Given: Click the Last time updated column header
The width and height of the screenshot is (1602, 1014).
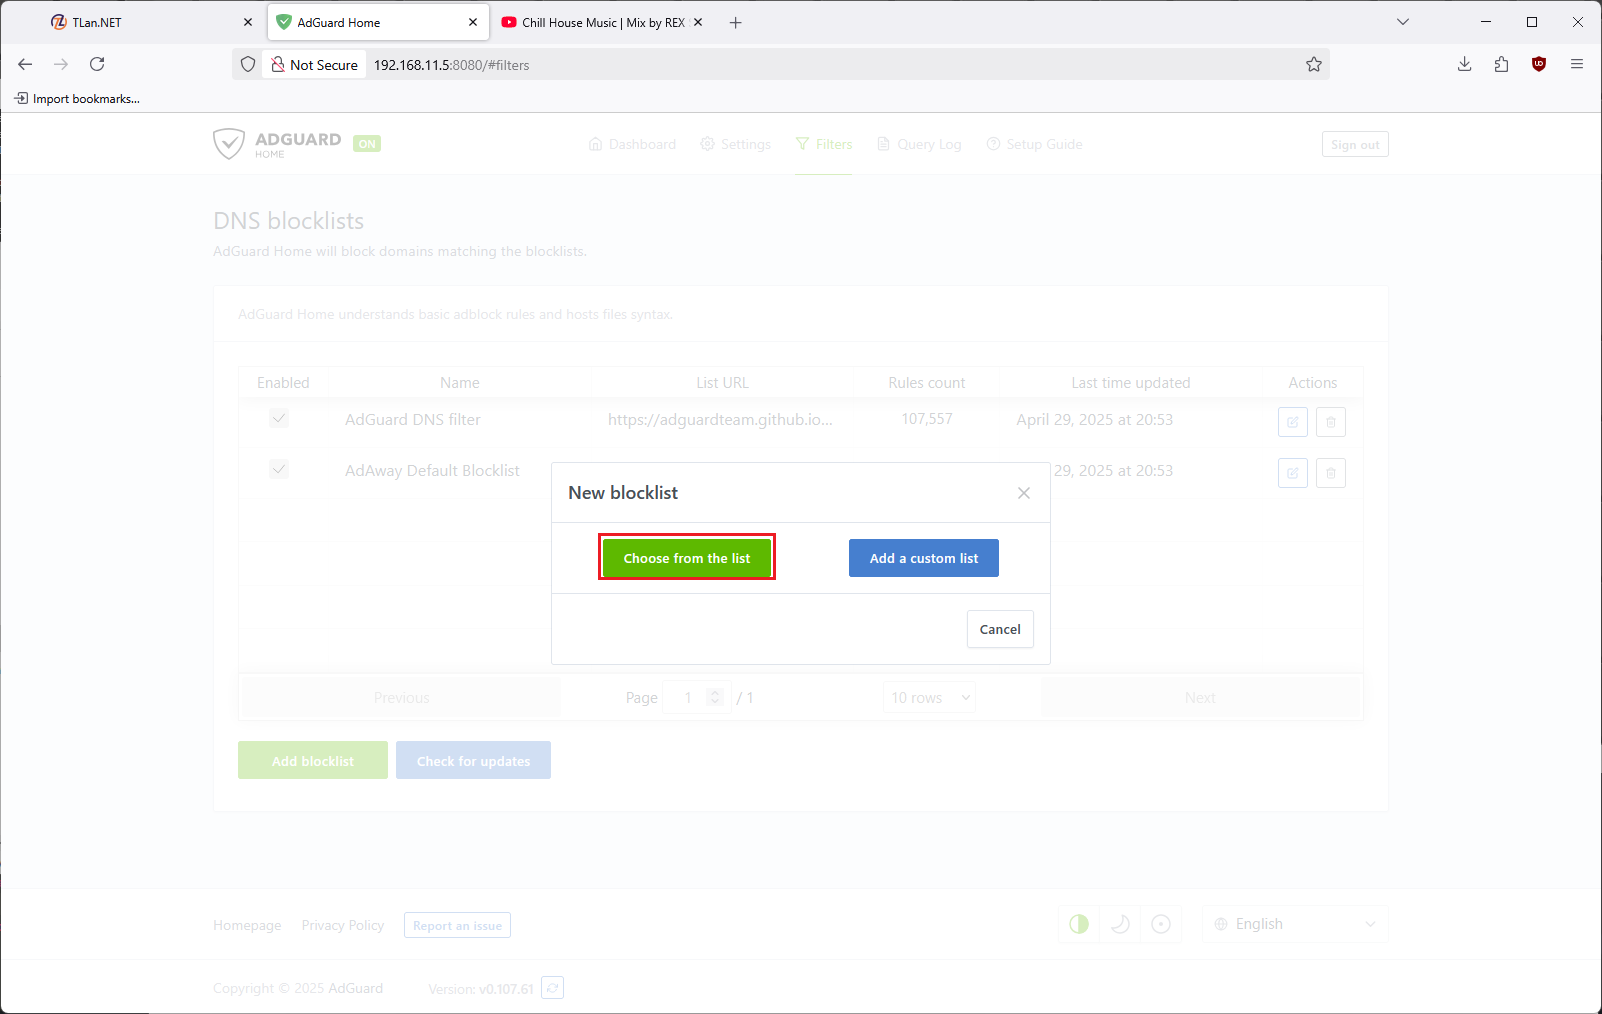Looking at the screenshot, I should point(1131,383).
